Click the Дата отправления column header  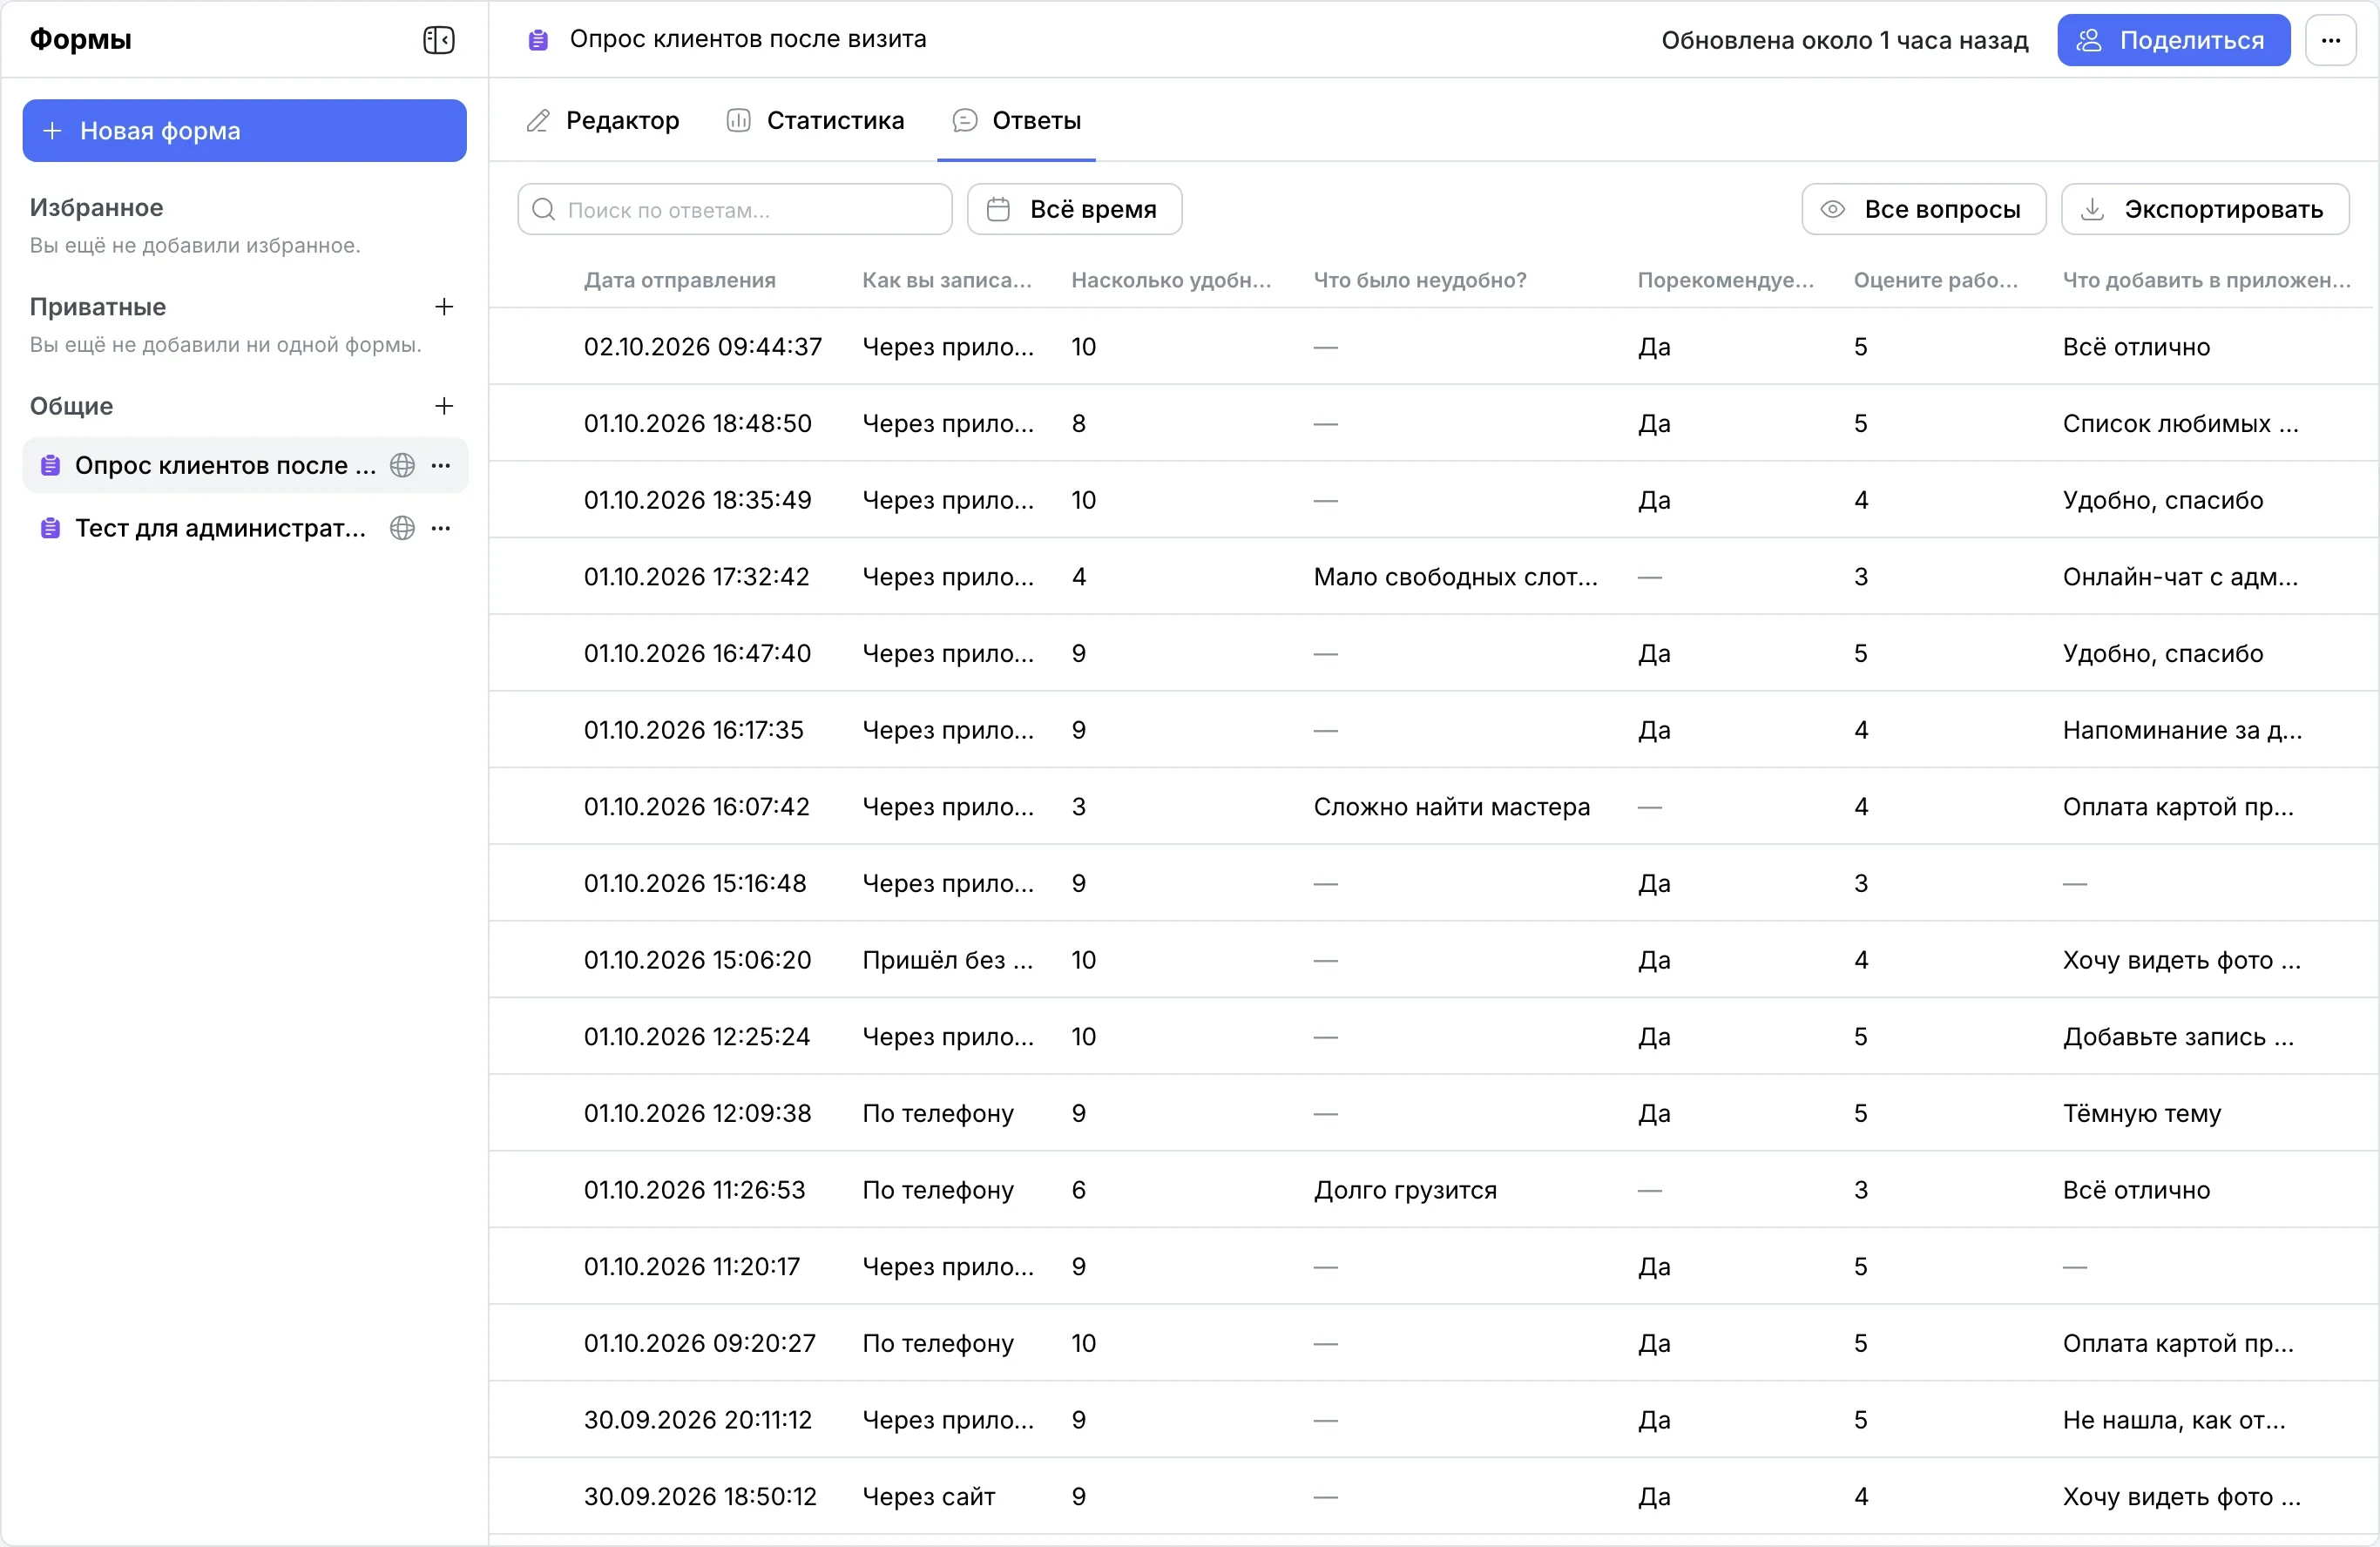tap(679, 280)
